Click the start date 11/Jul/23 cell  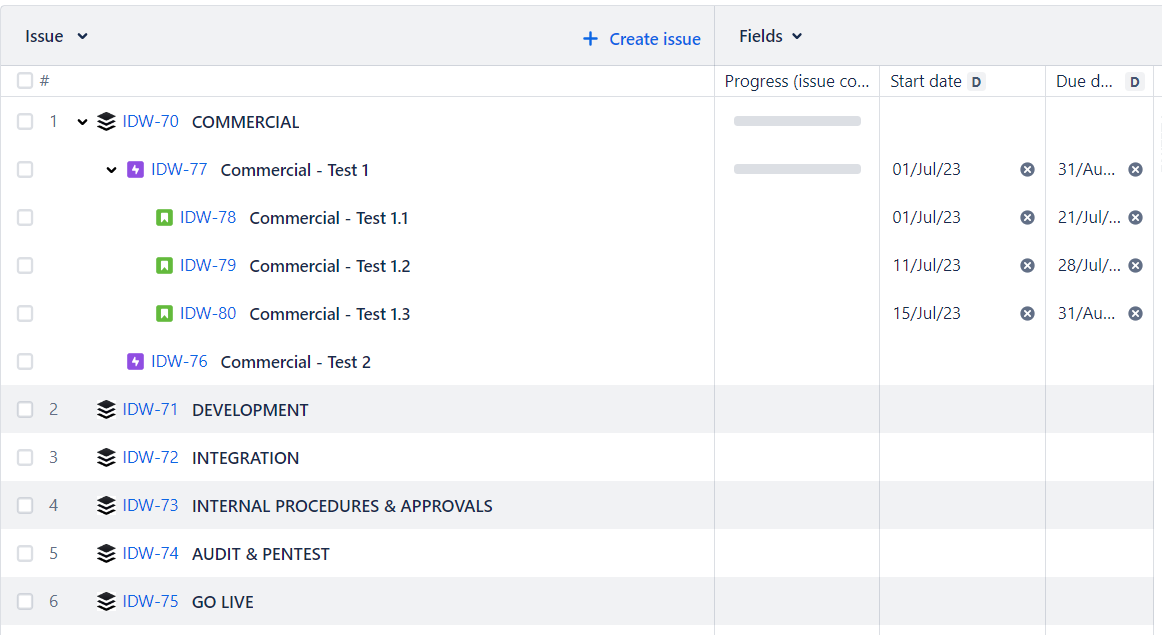click(x=926, y=265)
